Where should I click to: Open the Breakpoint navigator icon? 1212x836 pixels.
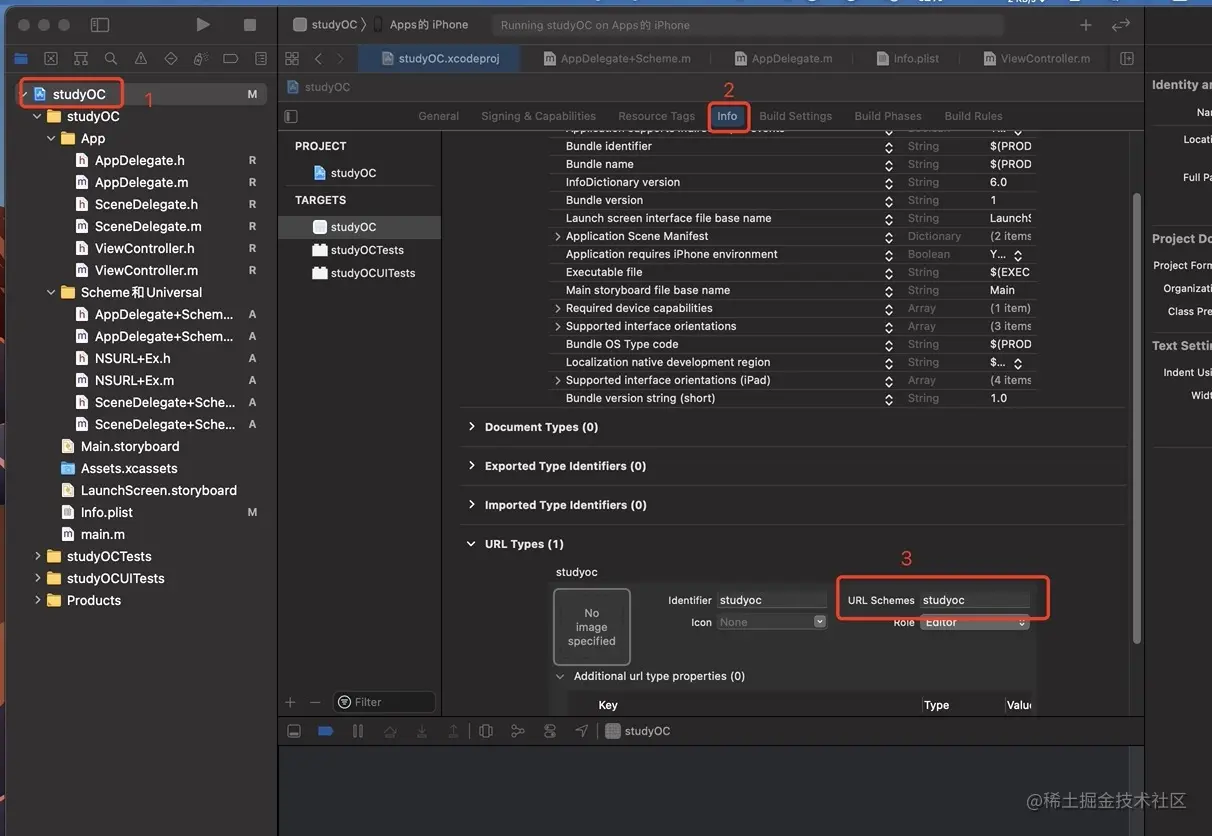click(x=231, y=59)
